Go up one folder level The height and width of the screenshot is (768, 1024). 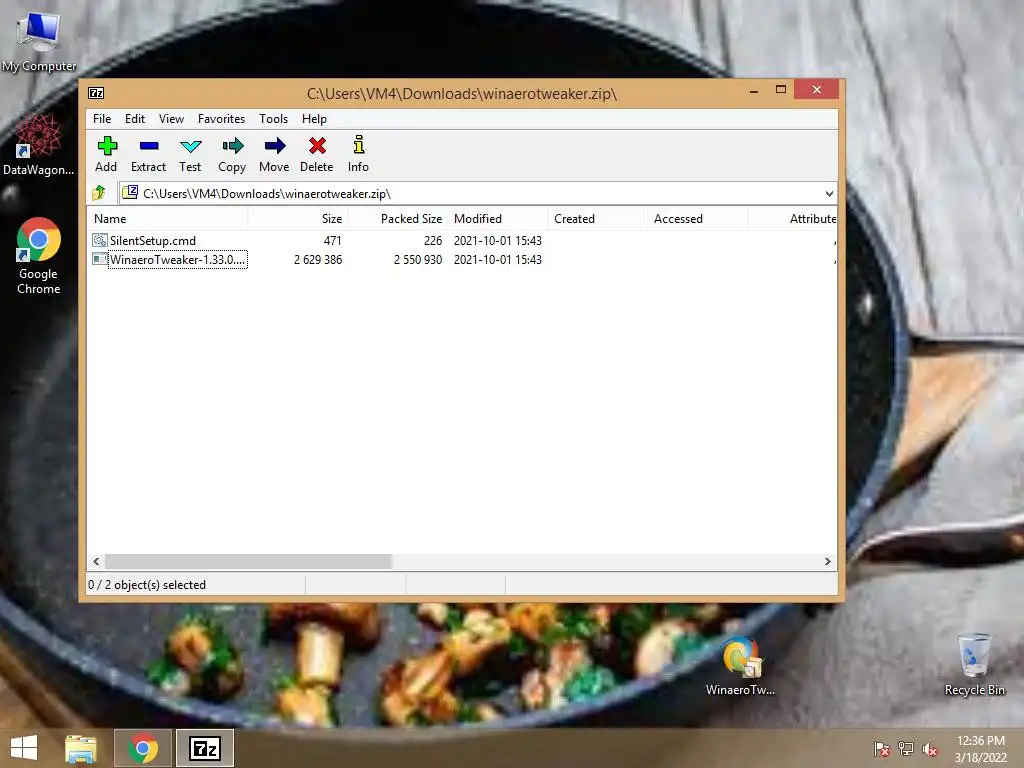[x=99, y=193]
